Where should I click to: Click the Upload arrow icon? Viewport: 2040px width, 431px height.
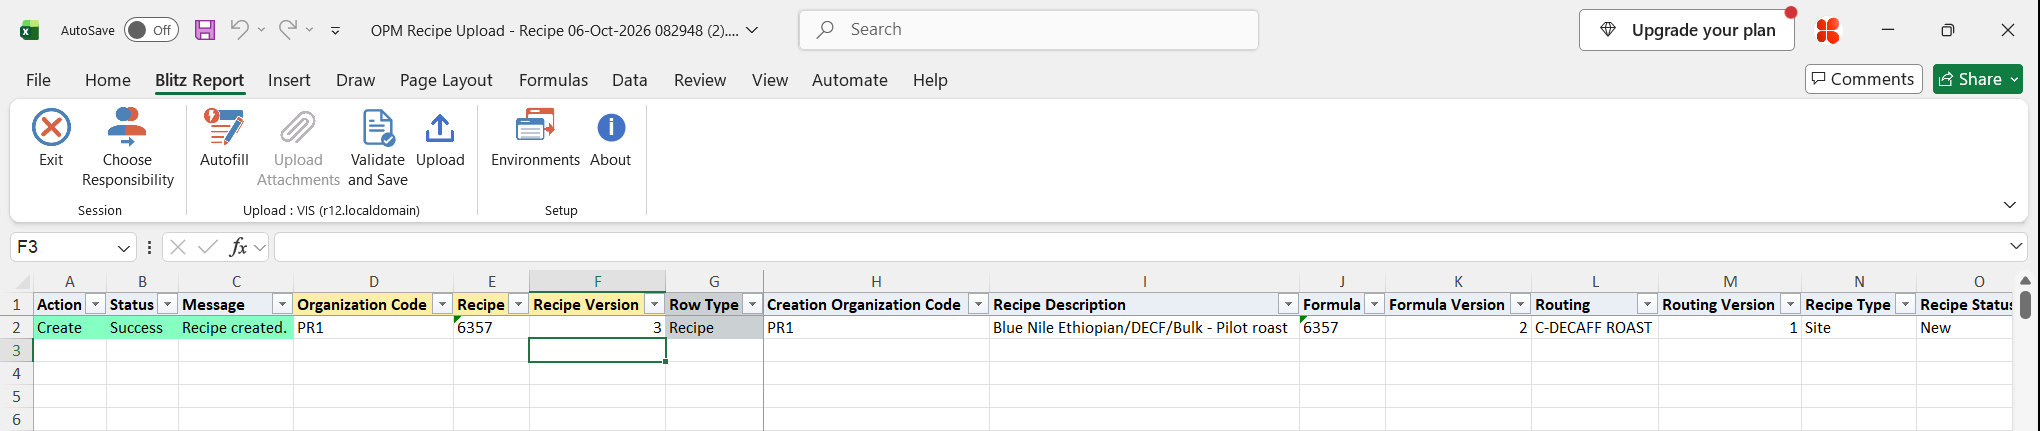point(440,128)
